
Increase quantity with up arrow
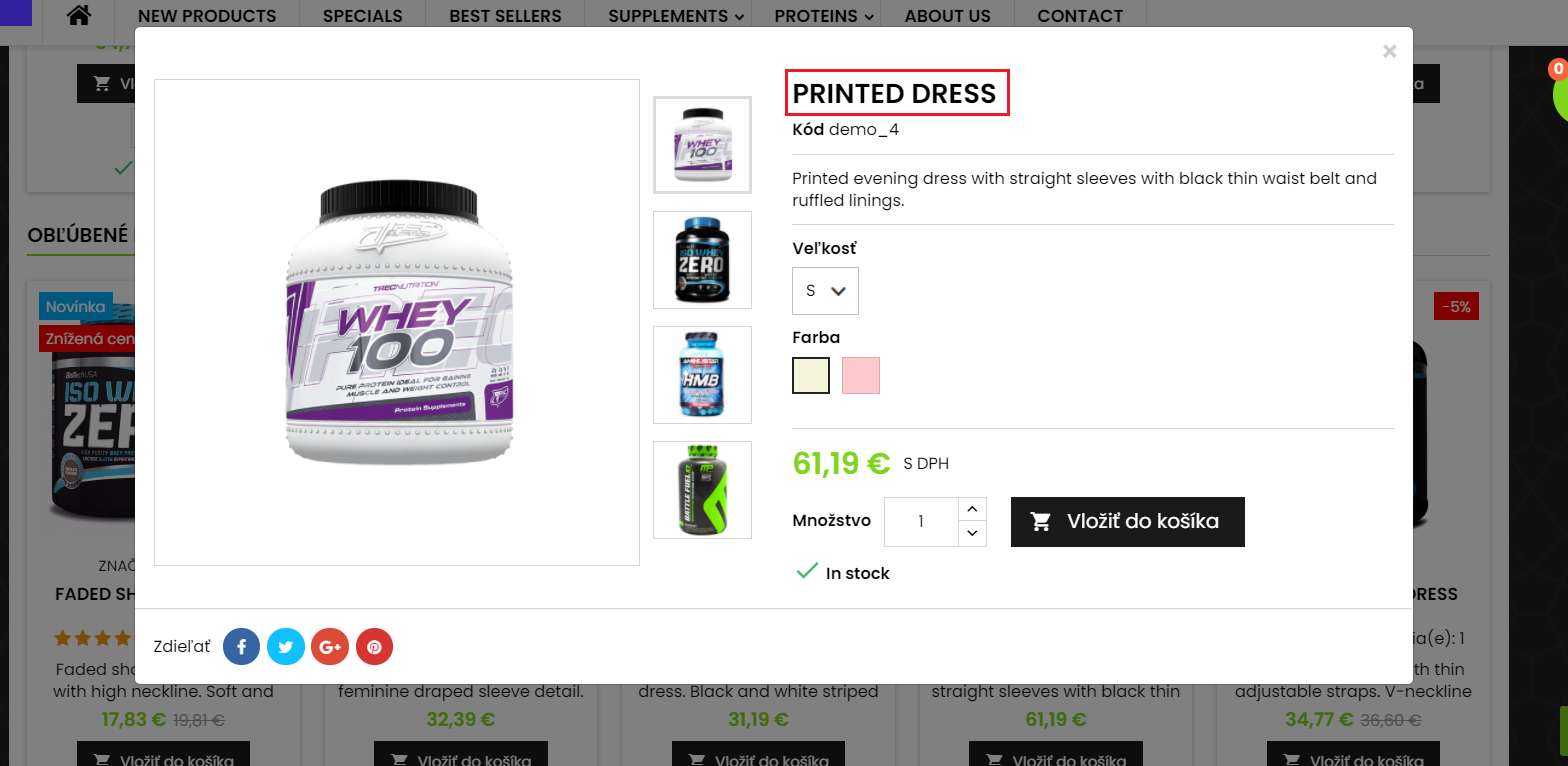tap(973, 509)
